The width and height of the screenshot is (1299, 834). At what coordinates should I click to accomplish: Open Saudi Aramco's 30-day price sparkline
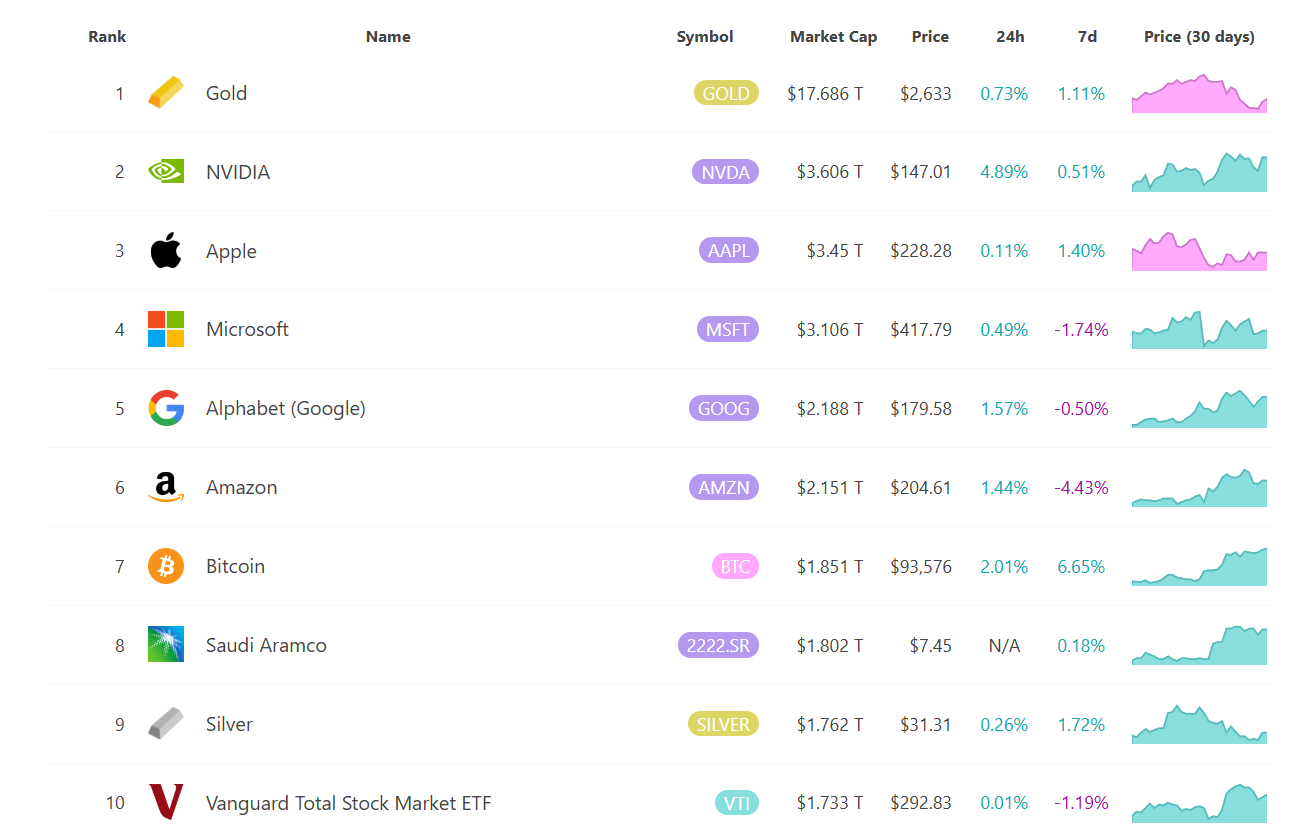(x=1199, y=645)
